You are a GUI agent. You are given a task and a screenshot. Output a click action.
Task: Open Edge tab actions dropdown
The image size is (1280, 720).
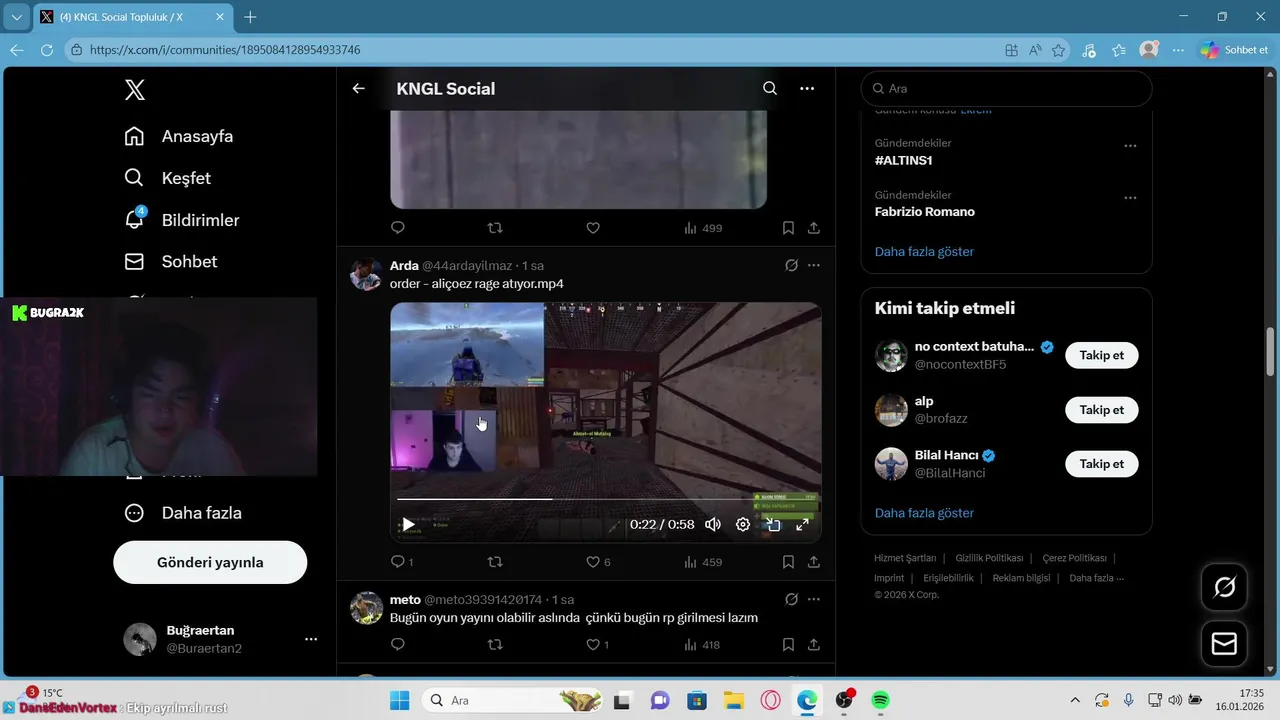tap(16, 17)
